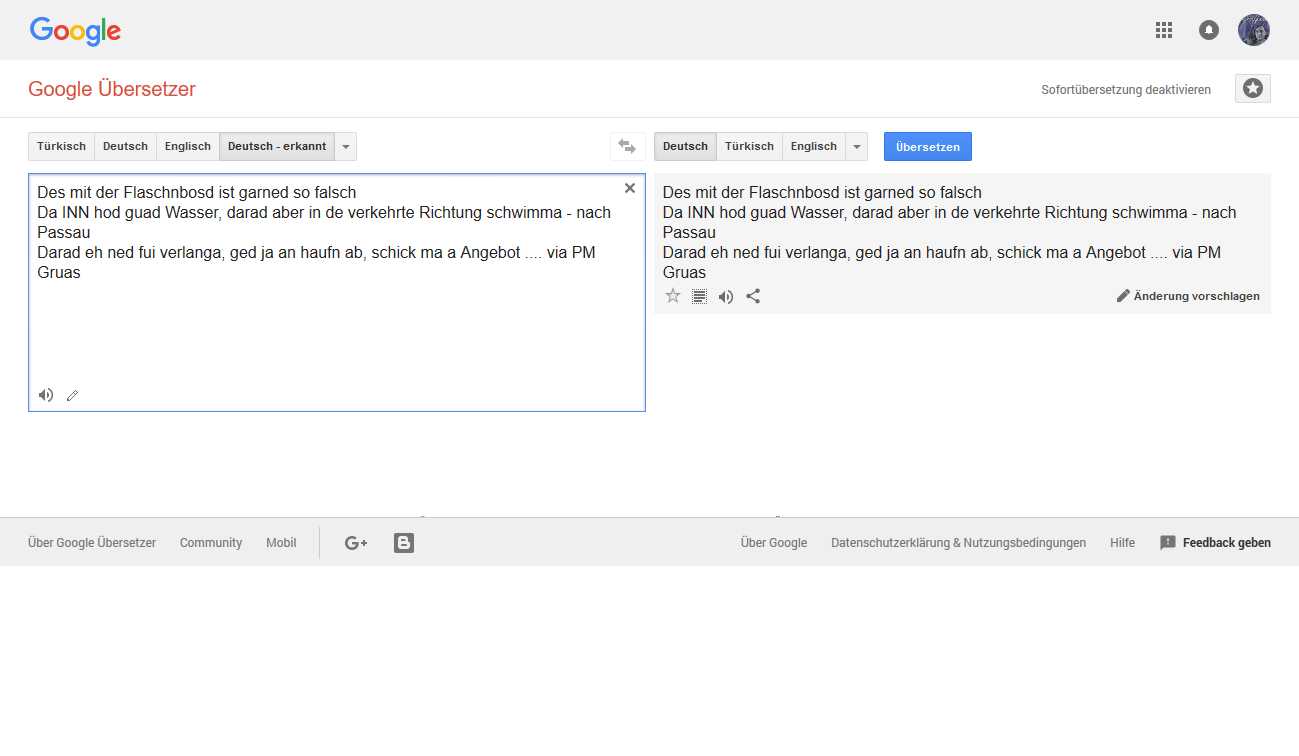Image resolution: width=1299 pixels, height=756 pixels.
Task: Open the Google apps grid
Action: (1163, 30)
